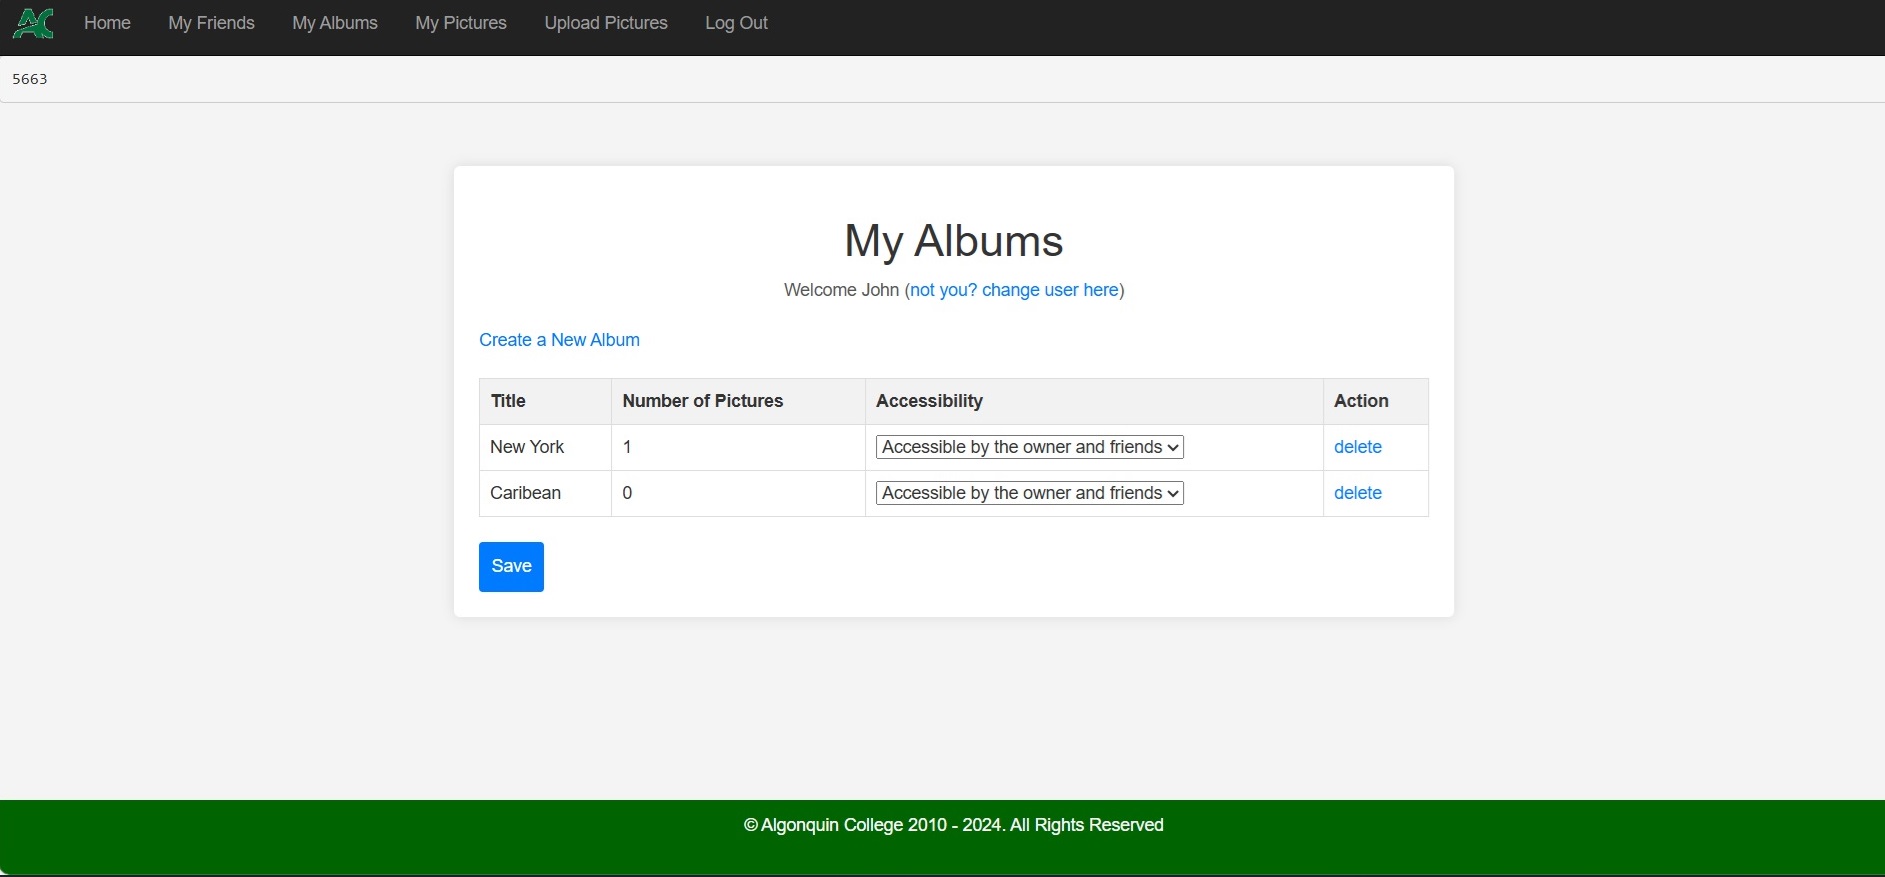The width and height of the screenshot is (1885, 877).
Task: Click 'not you? change user here' link
Action: (1014, 290)
